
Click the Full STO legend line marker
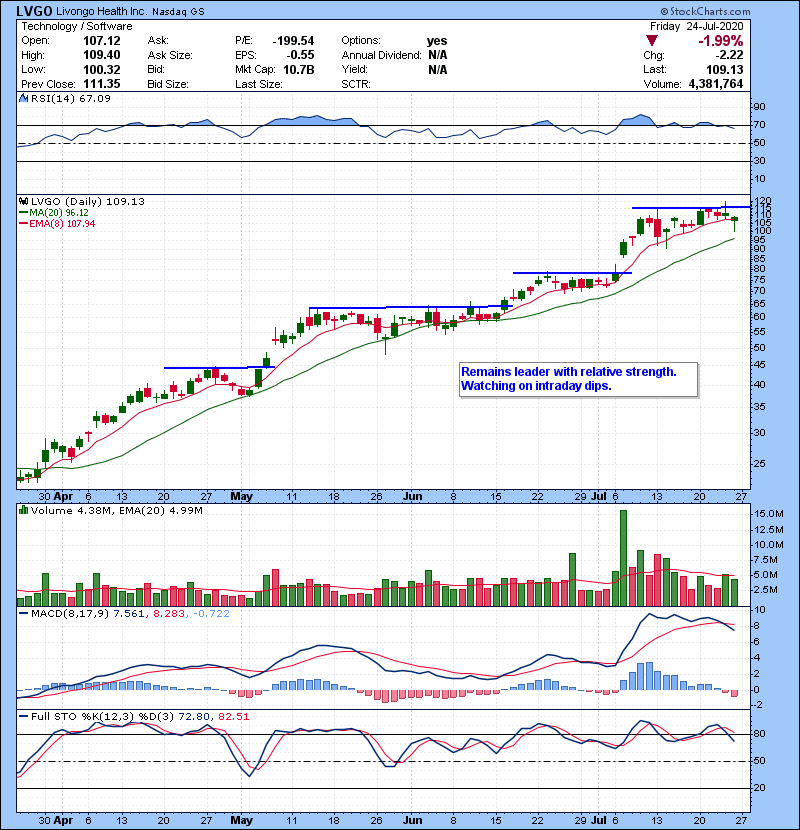(x=23, y=717)
